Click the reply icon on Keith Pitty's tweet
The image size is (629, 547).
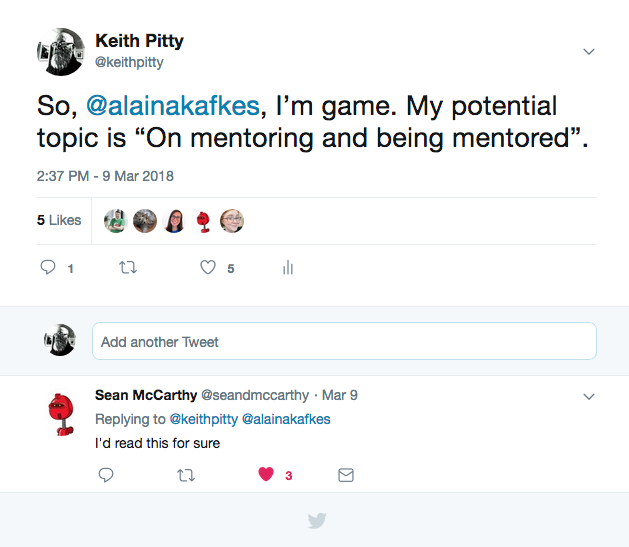click(48, 267)
